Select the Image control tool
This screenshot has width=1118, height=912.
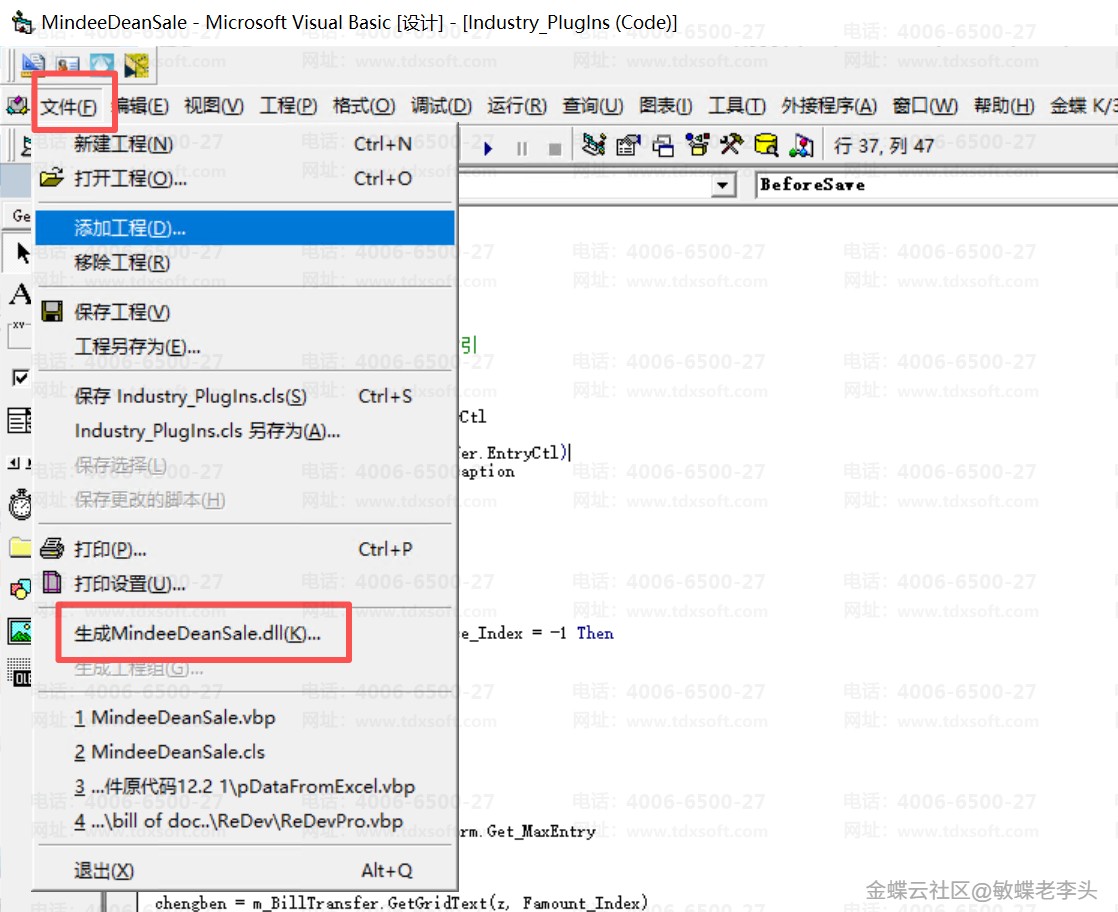(x=20, y=631)
